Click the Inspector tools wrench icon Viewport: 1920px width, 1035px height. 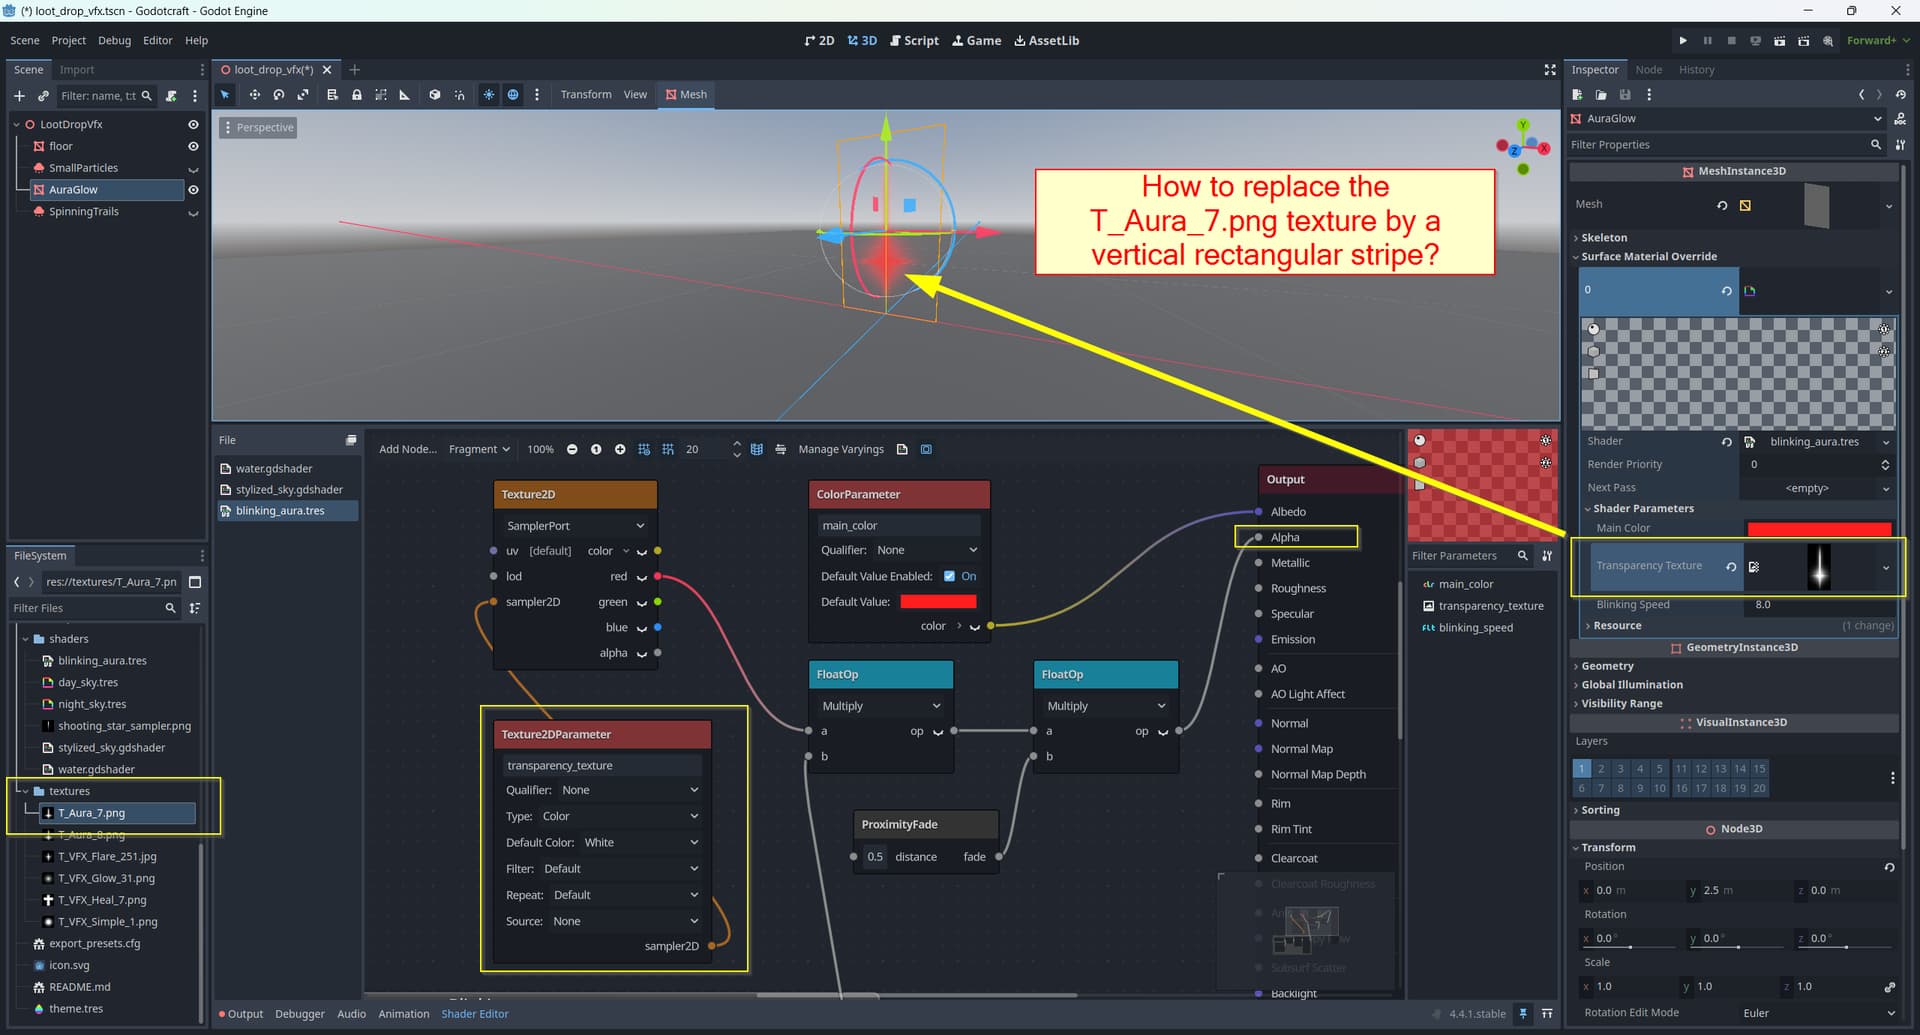pos(1900,145)
